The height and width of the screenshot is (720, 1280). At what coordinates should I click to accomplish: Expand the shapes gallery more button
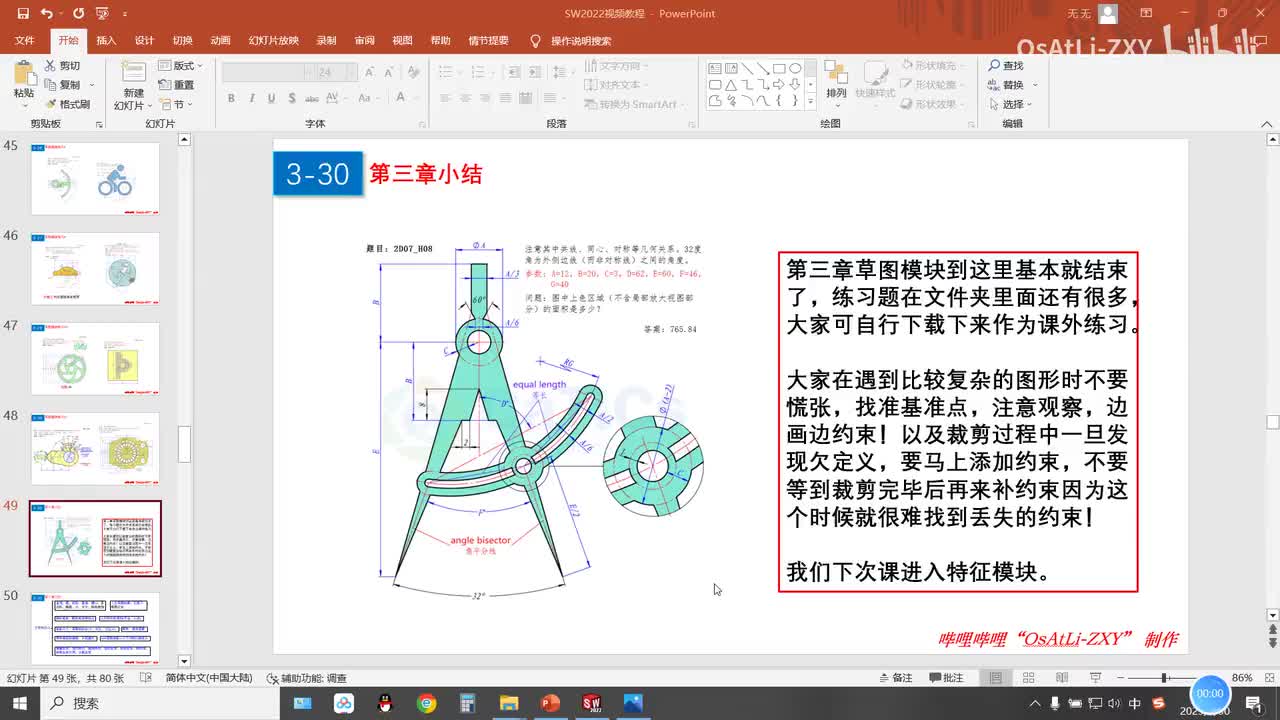pos(811,101)
